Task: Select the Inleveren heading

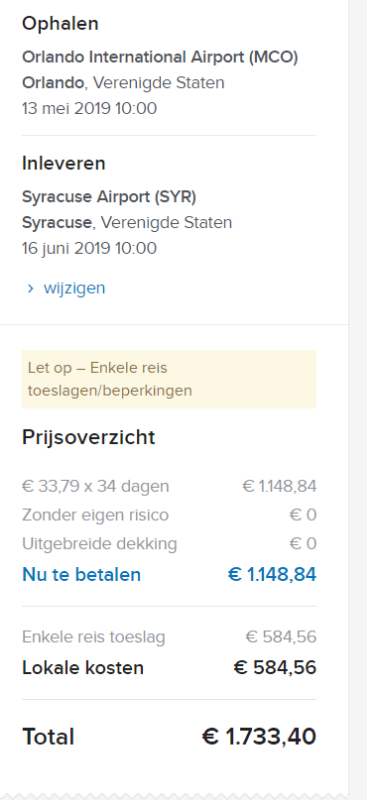Action: point(64,163)
